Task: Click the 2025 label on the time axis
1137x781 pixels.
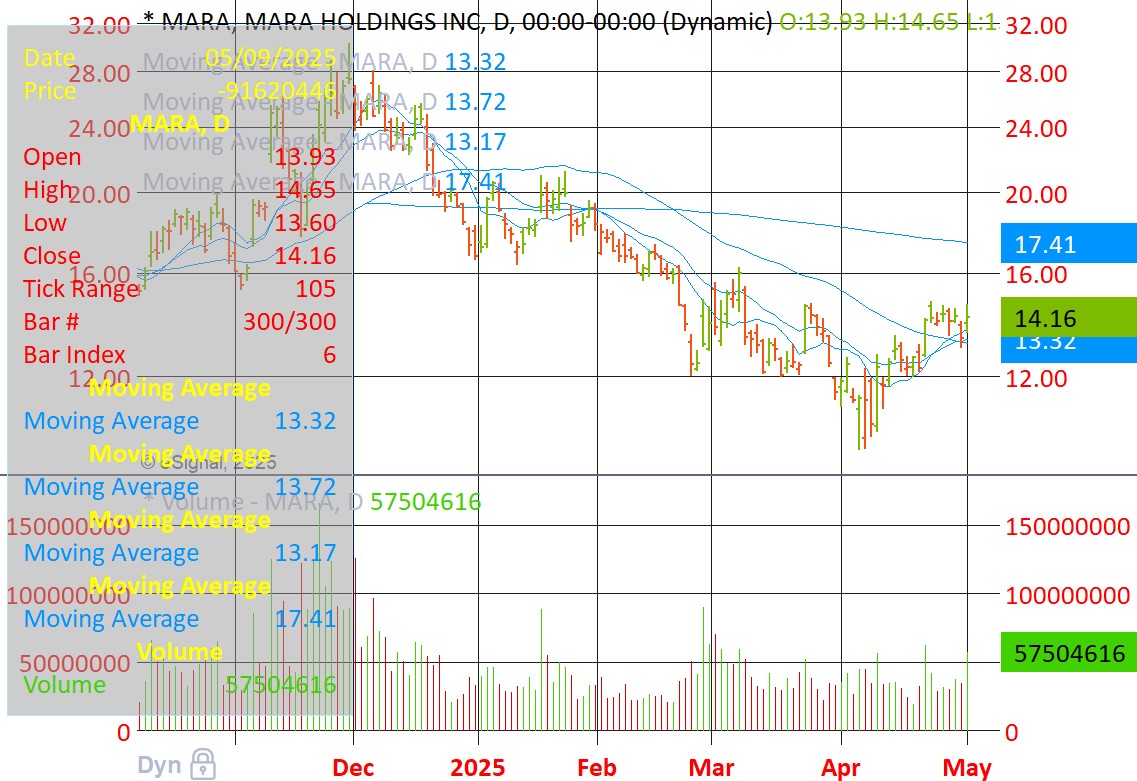Action: tap(477, 767)
